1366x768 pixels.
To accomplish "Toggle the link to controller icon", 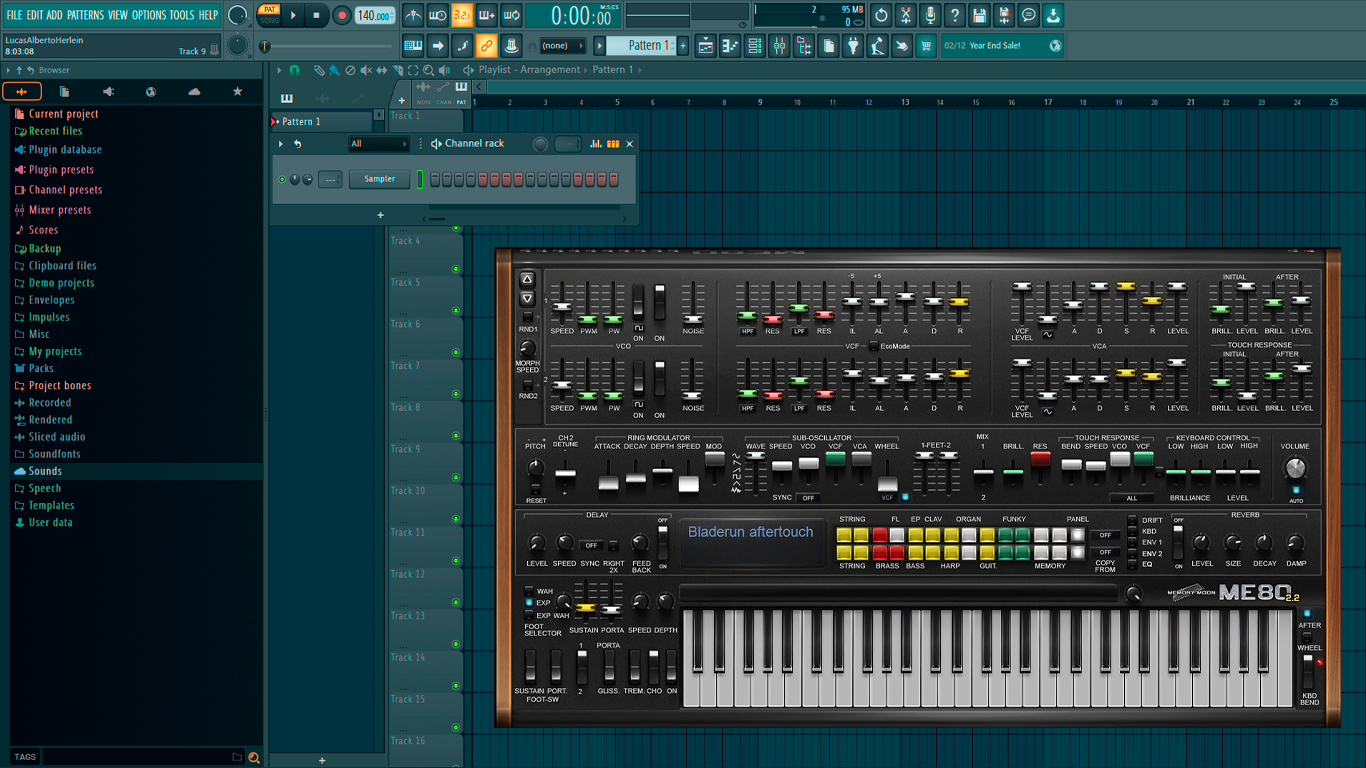I will click(486, 45).
